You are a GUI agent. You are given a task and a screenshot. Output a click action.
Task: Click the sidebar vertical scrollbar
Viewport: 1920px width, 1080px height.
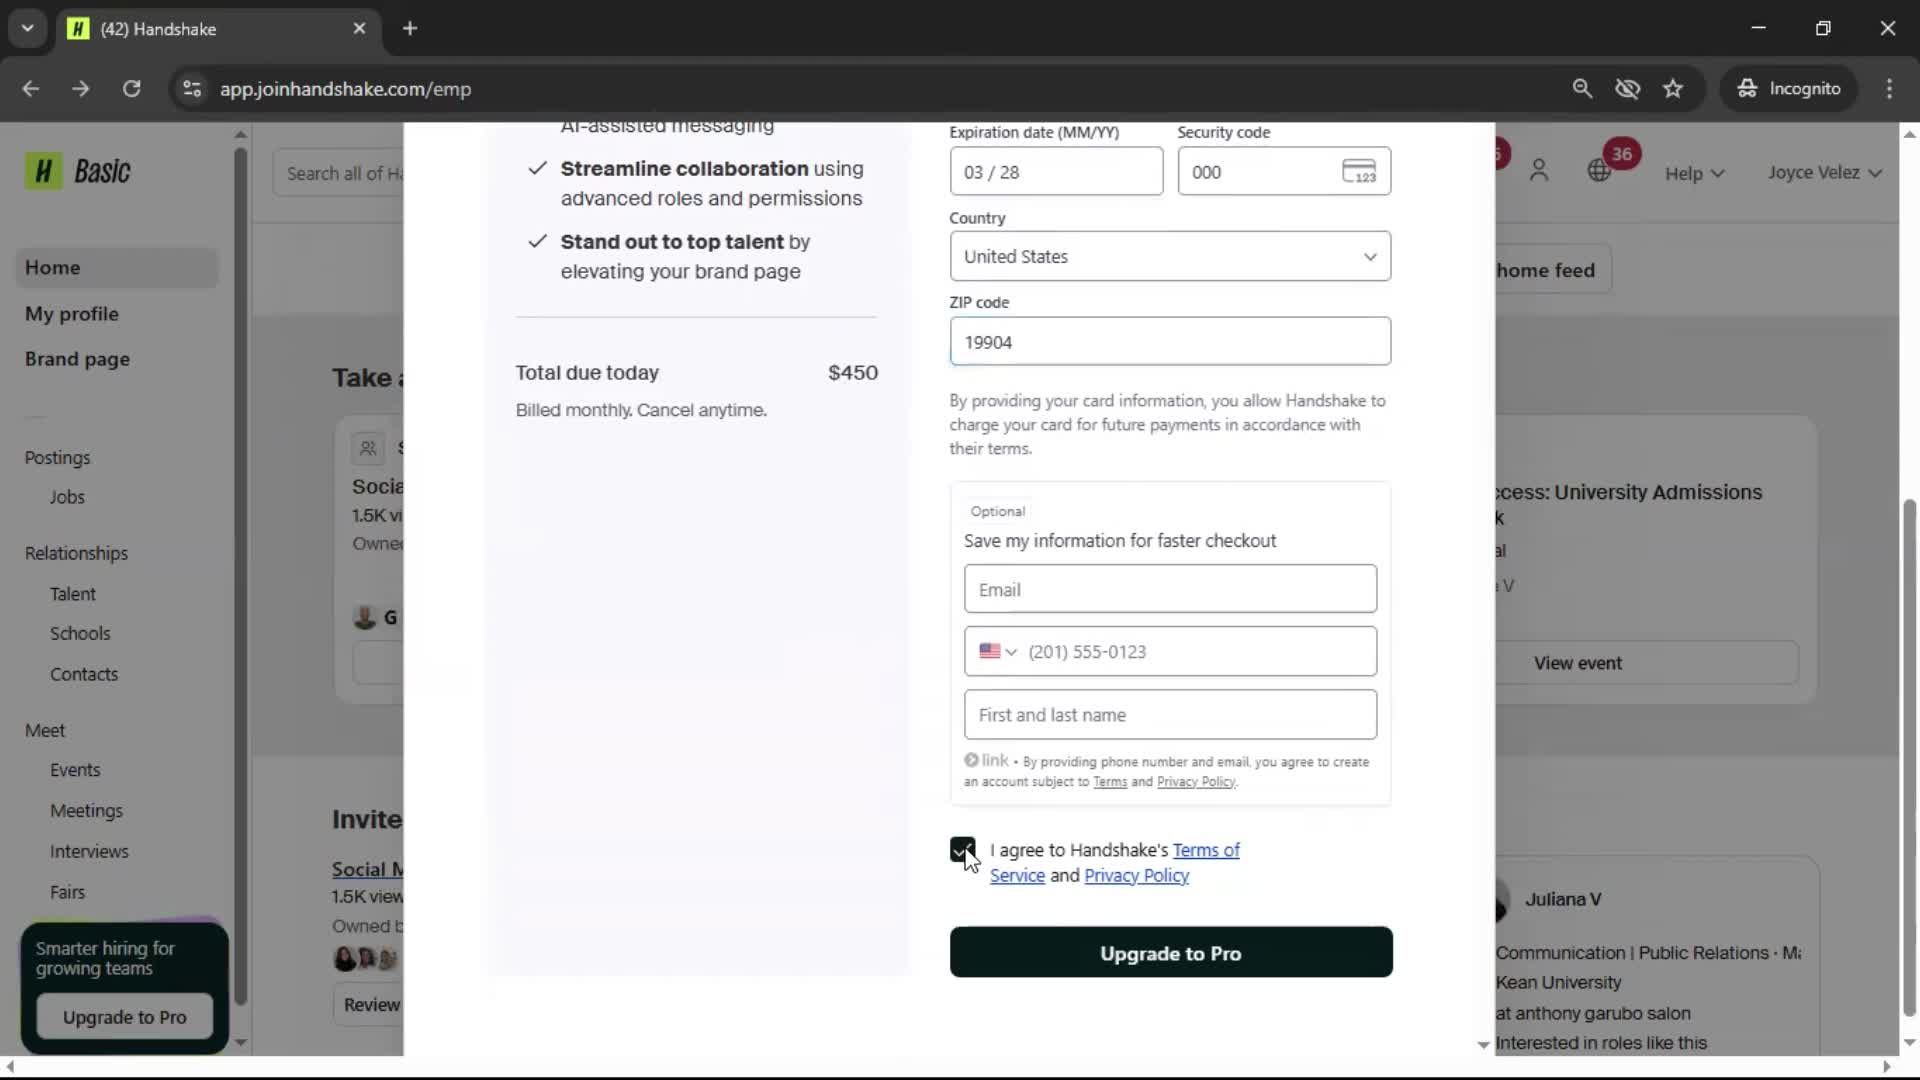point(240,575)
